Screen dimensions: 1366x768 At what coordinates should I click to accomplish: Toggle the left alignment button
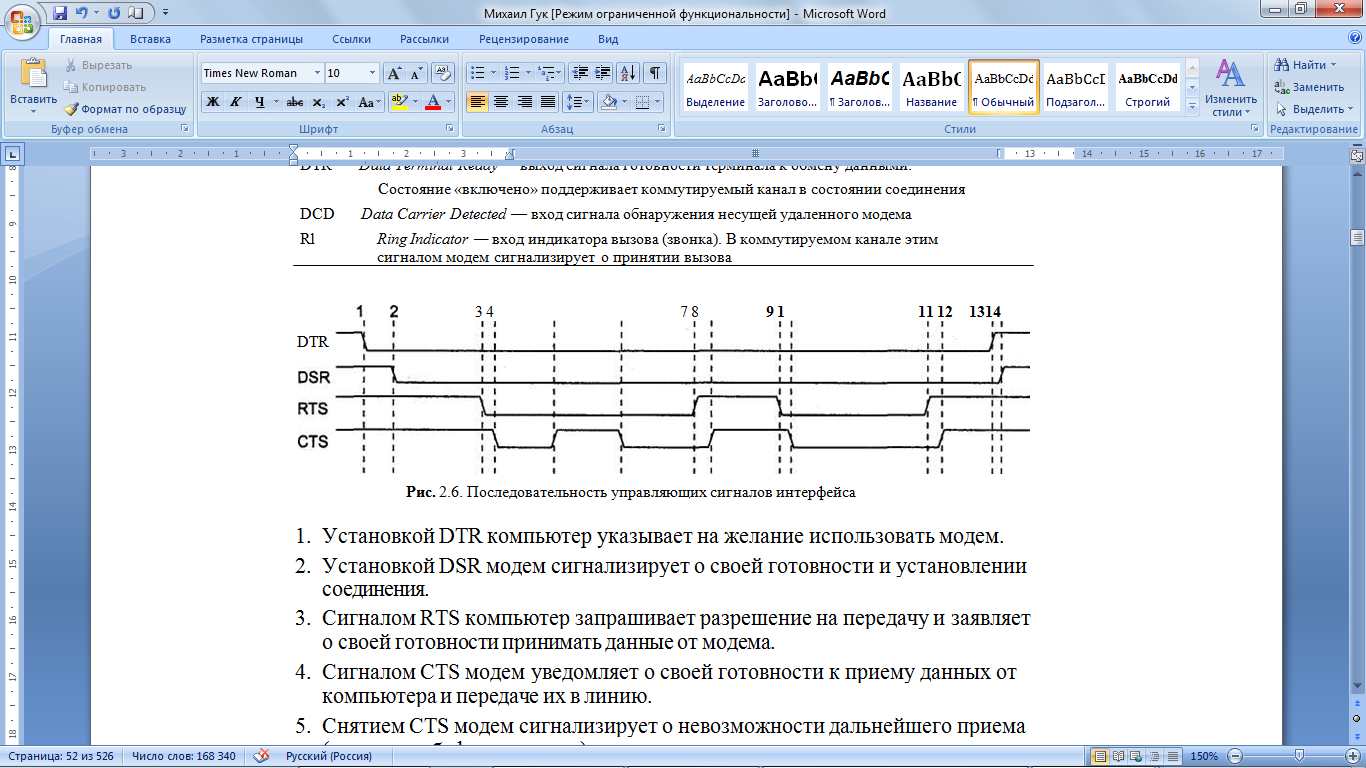click(x=478, y=102)
